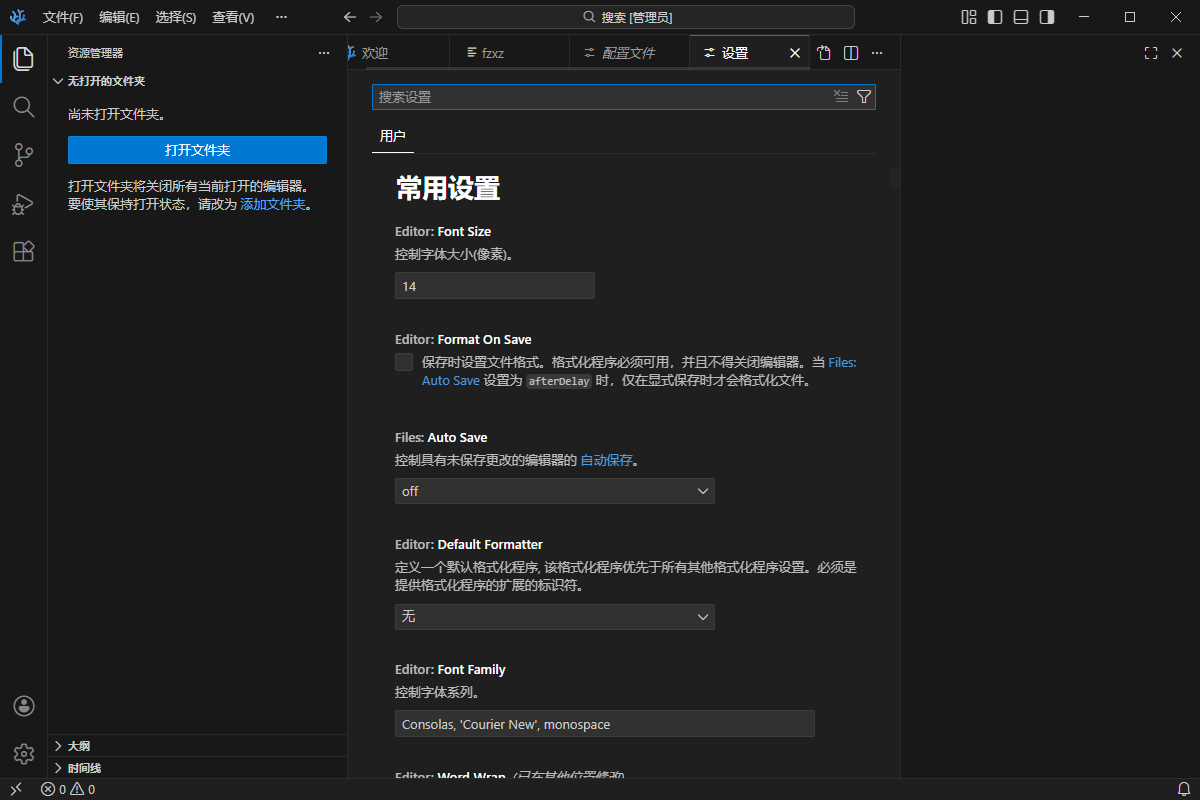Viewport: 1200px width, 800px height.
Task: Open the Editor: Default Formatter dropdown
Action: coord(554,617)
